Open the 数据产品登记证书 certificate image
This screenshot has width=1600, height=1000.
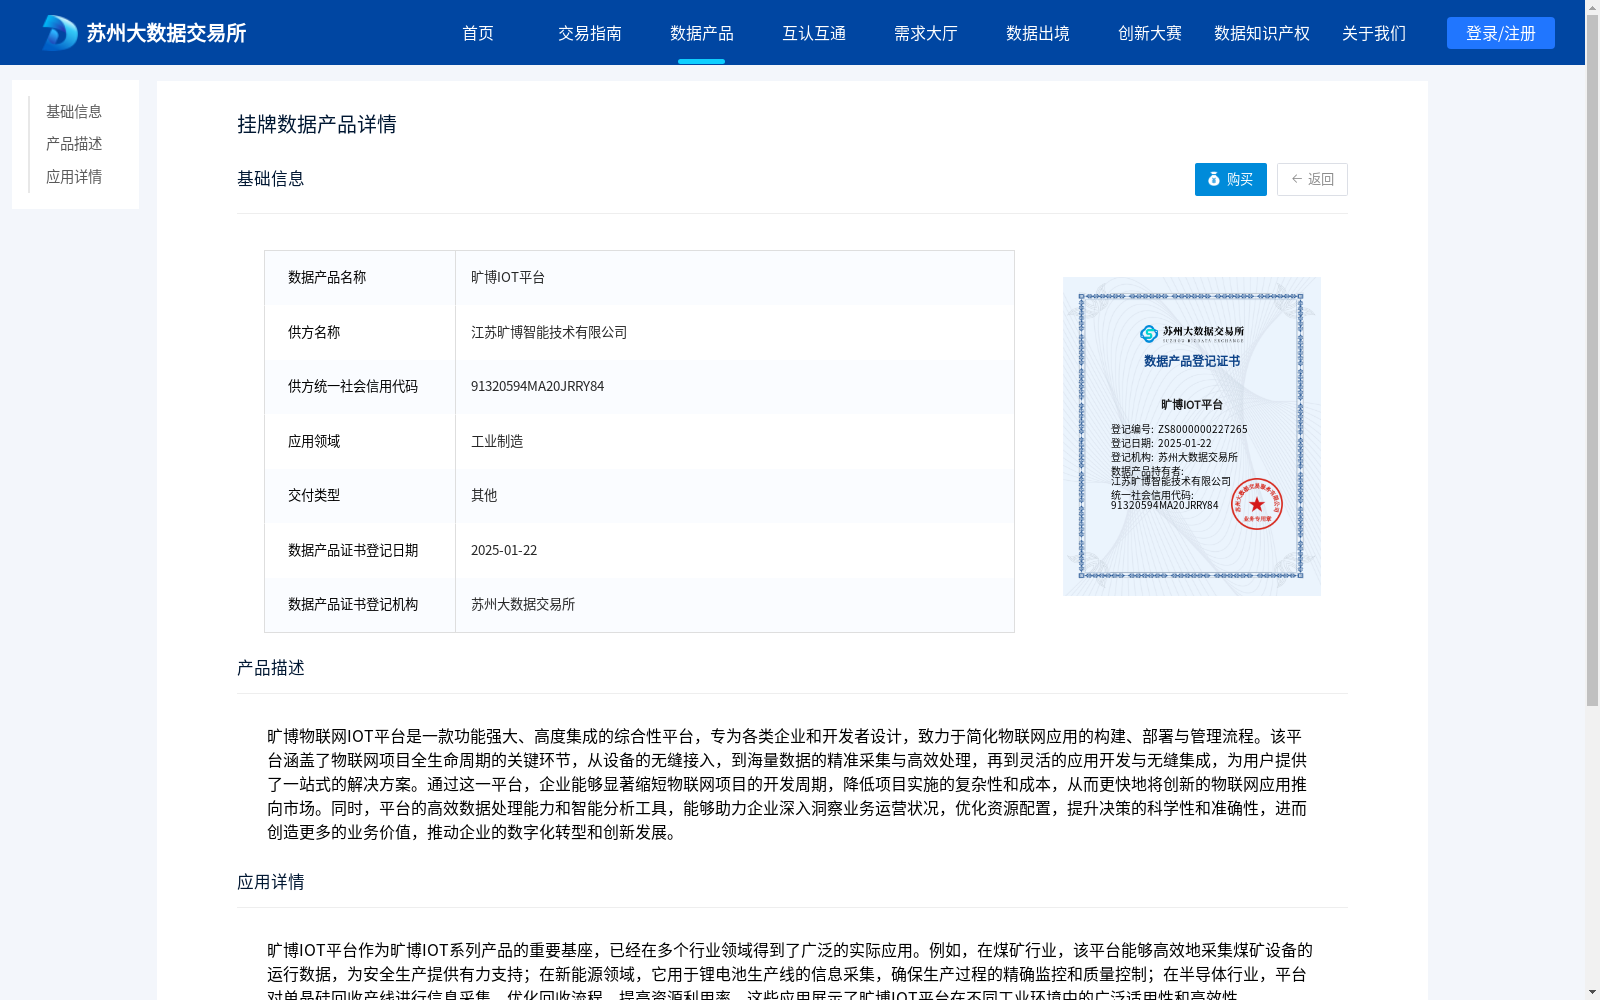coord(1192,436)
